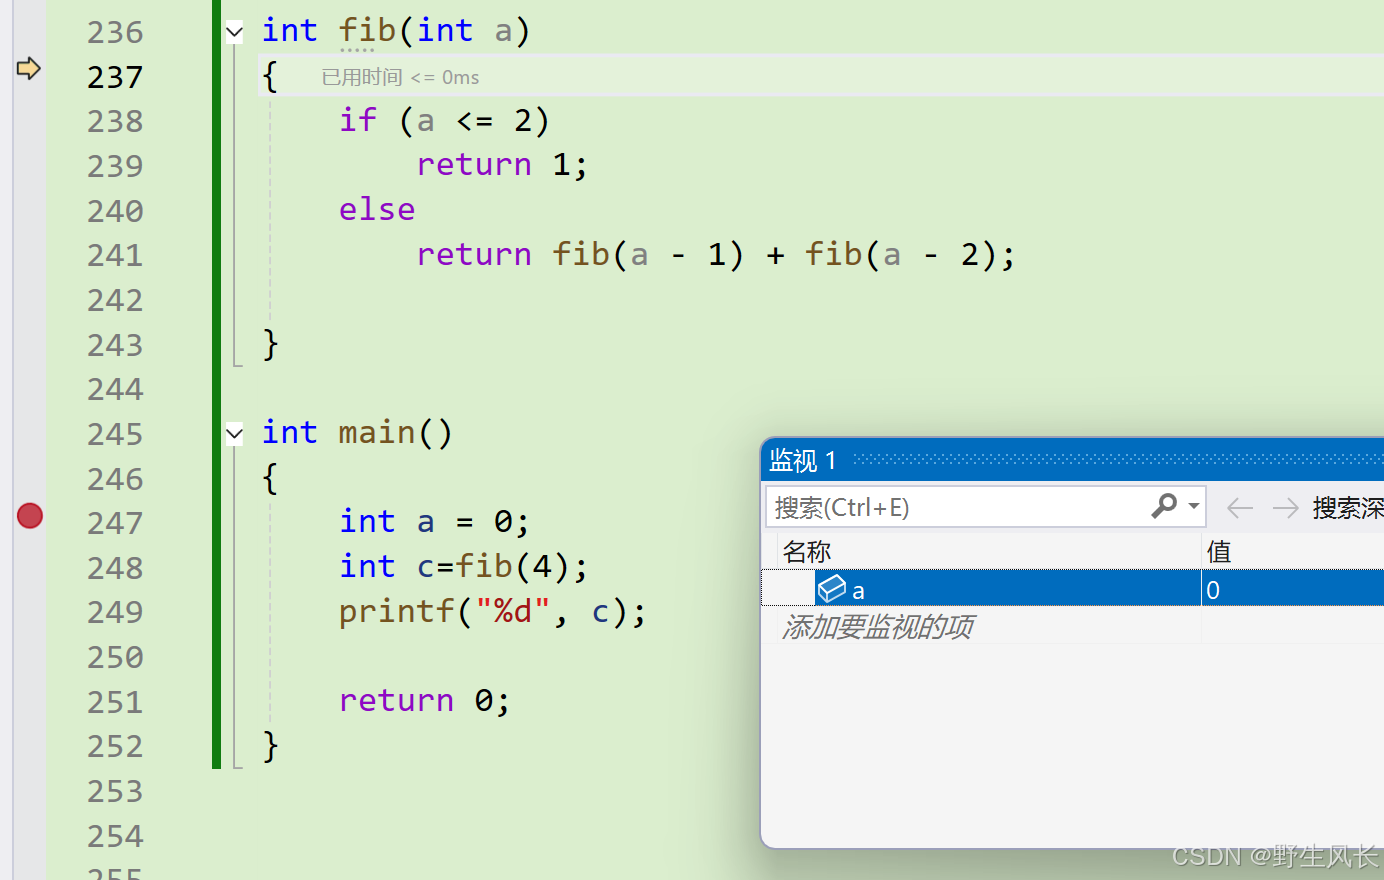The height and width of the screenshot is (880, 1384).
Task: Click the value cell showing 0
Action: click(1292, 589)
